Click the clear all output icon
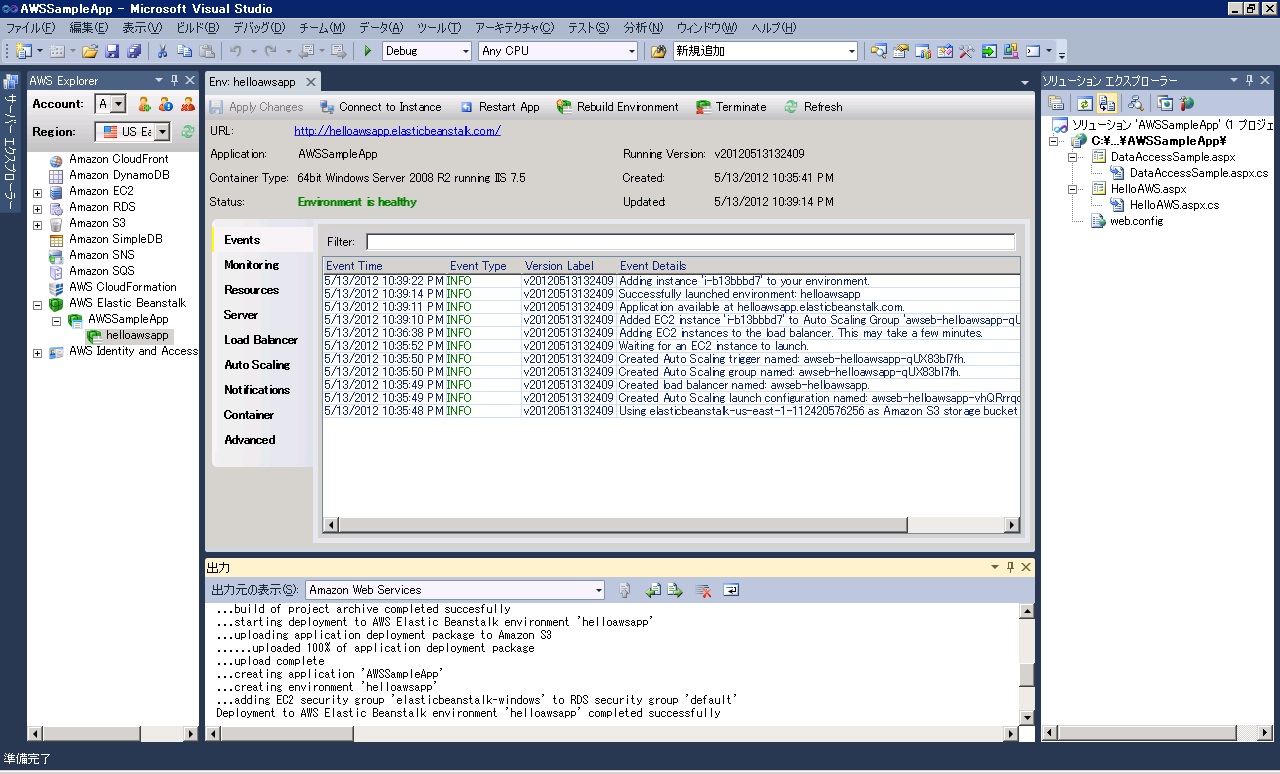 703,590
